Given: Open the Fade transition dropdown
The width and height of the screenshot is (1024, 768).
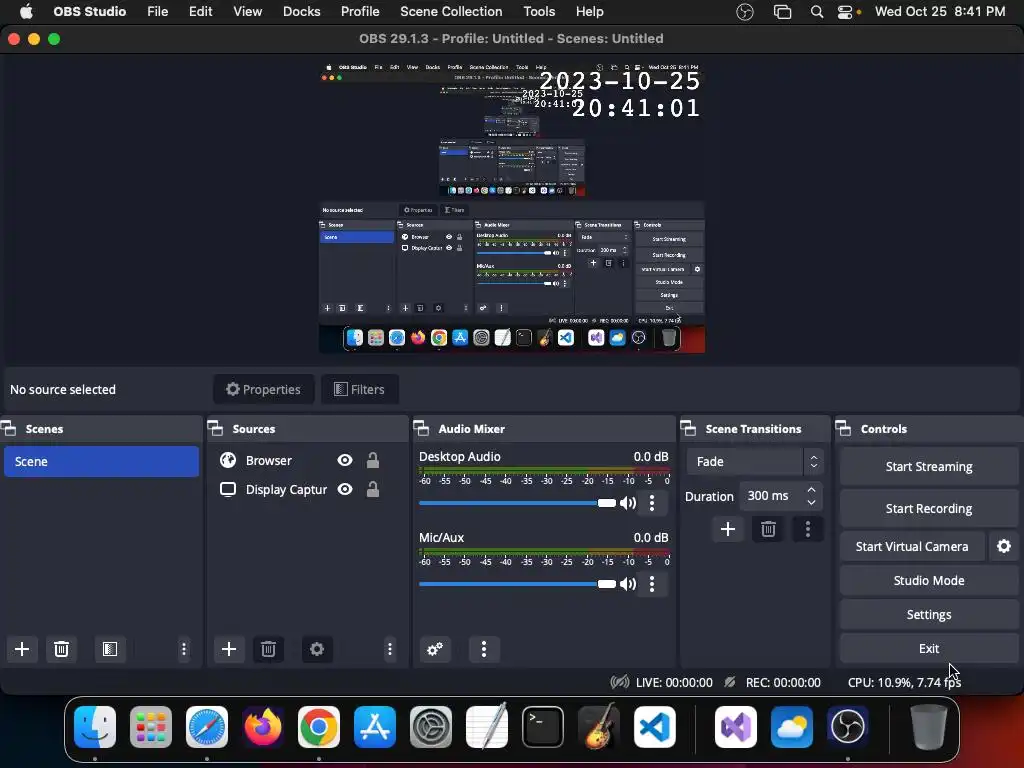Looking at the screenshot, I should click(x=755, y=462).
